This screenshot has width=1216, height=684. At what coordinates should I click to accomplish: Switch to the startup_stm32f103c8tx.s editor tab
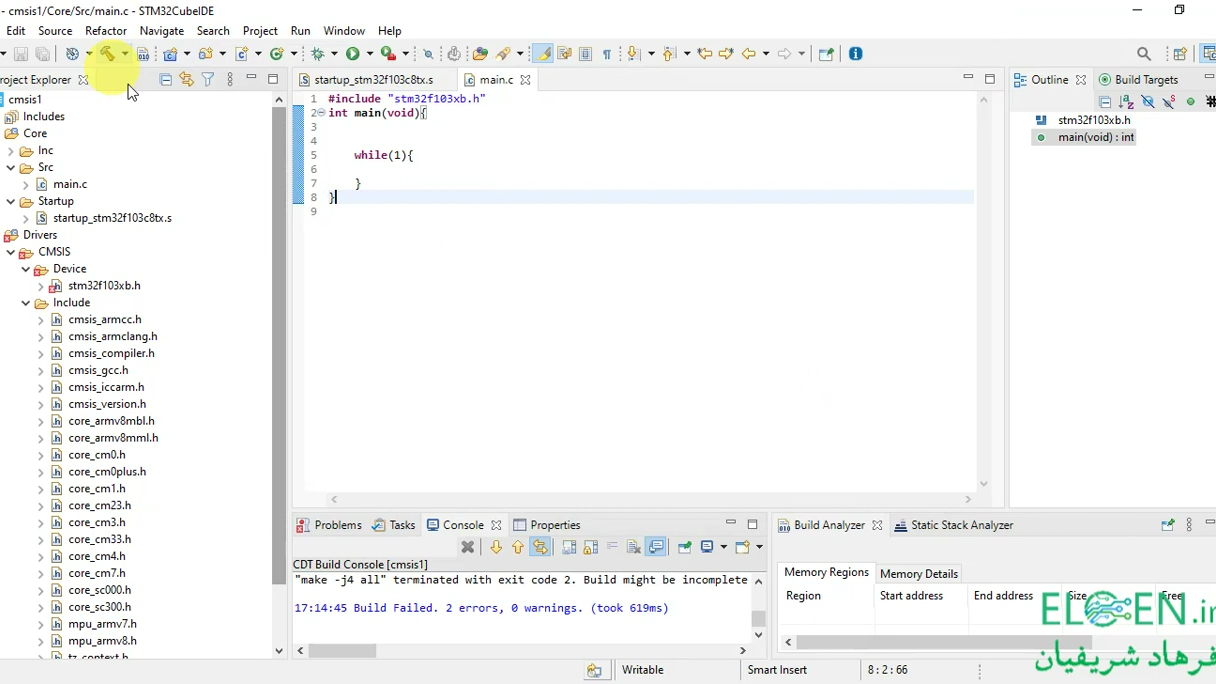(375, 79)
